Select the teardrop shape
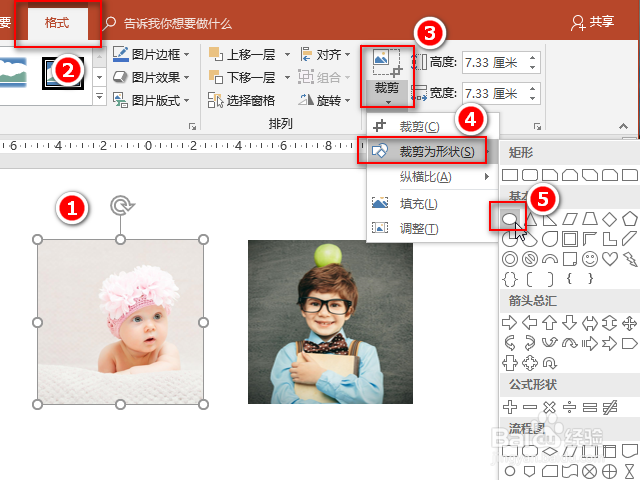This screenshot has height=480, width=640. pos(550,239)
